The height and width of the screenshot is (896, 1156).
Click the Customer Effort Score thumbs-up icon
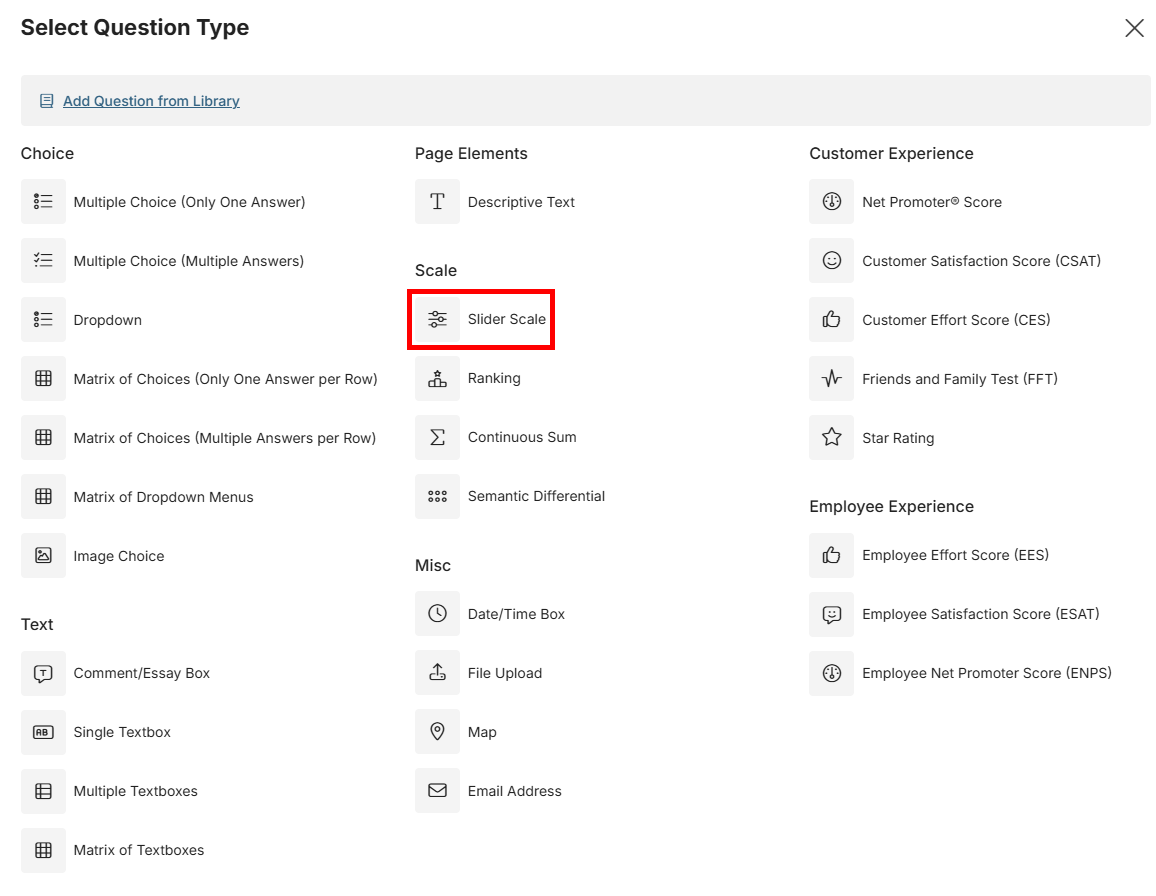click(x=832, y=319)
